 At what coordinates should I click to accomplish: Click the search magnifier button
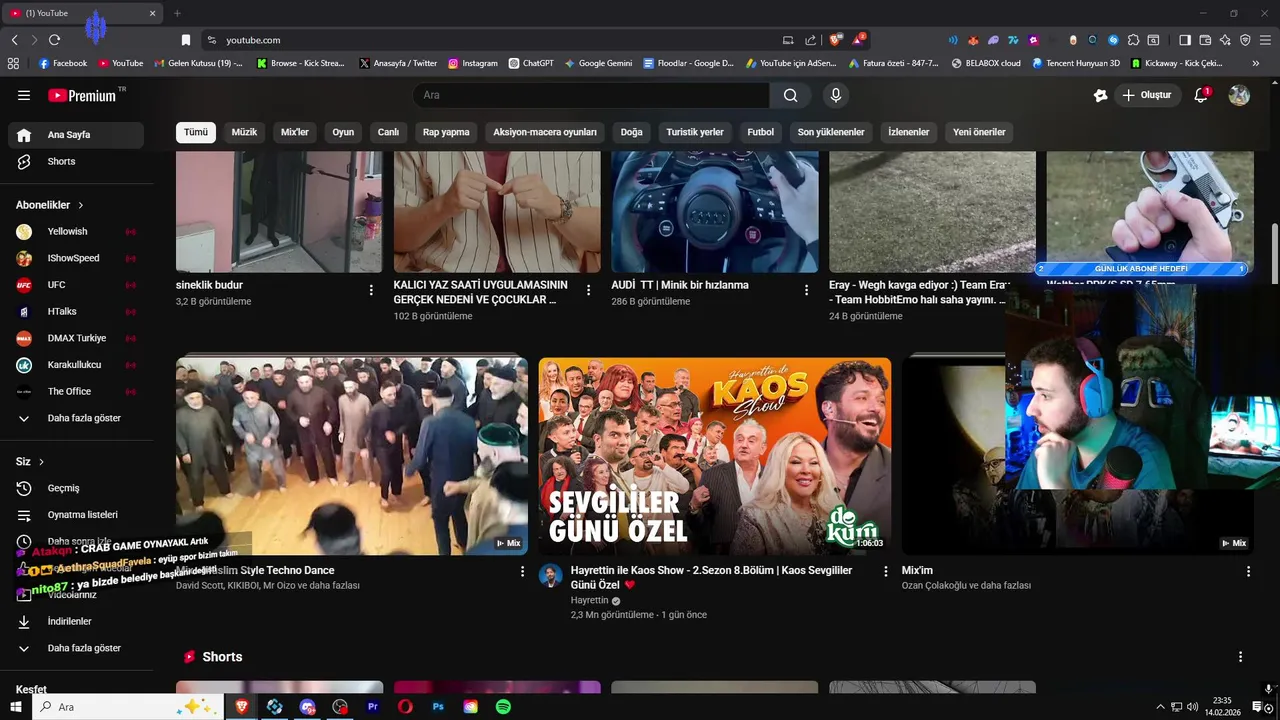pos(790,95)
